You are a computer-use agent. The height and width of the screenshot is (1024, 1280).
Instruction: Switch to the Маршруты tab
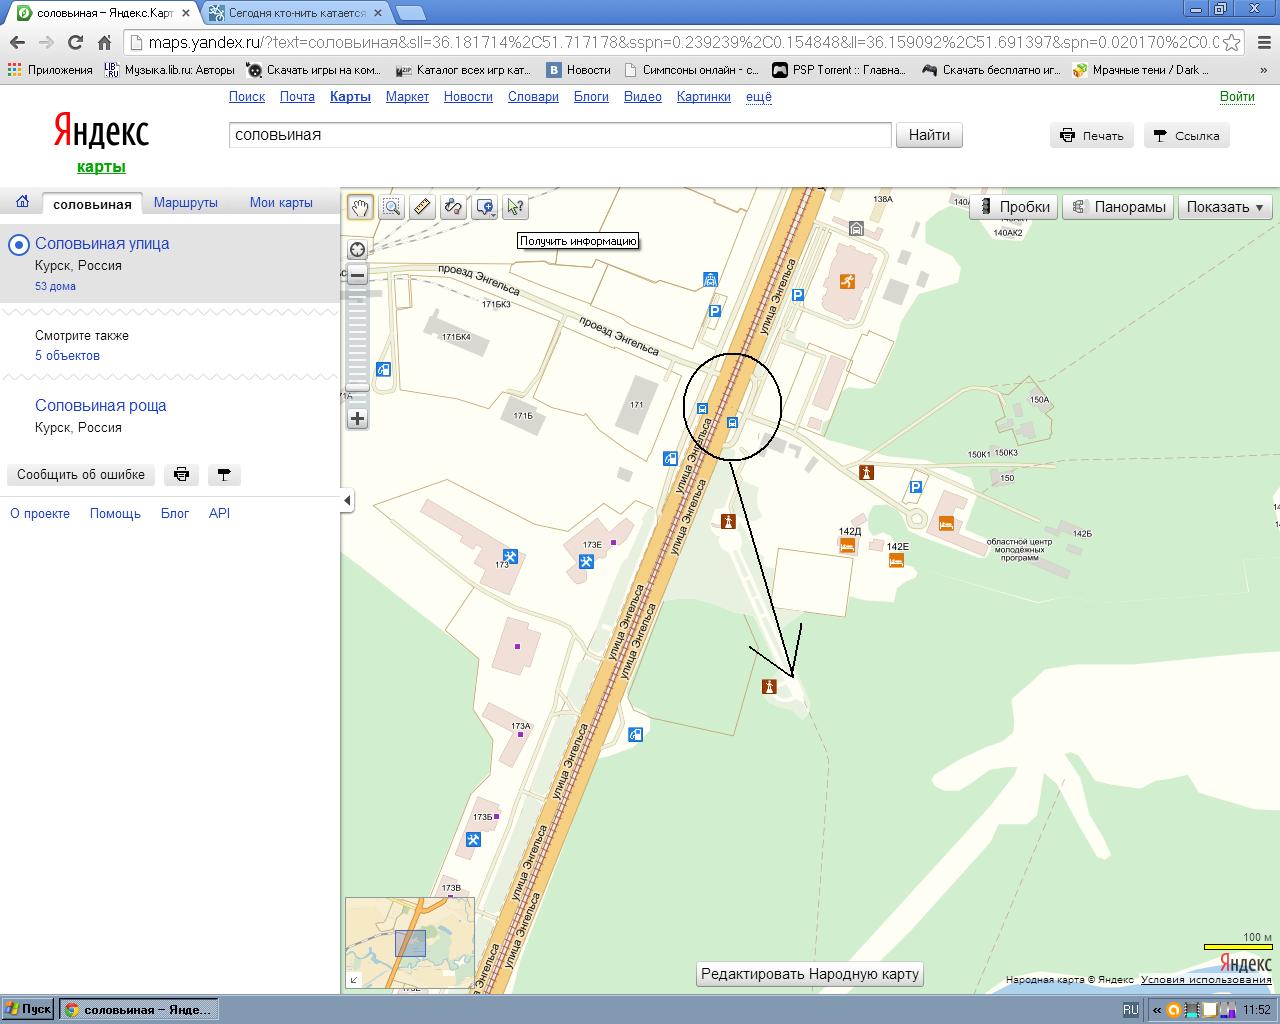pos(186,203)
